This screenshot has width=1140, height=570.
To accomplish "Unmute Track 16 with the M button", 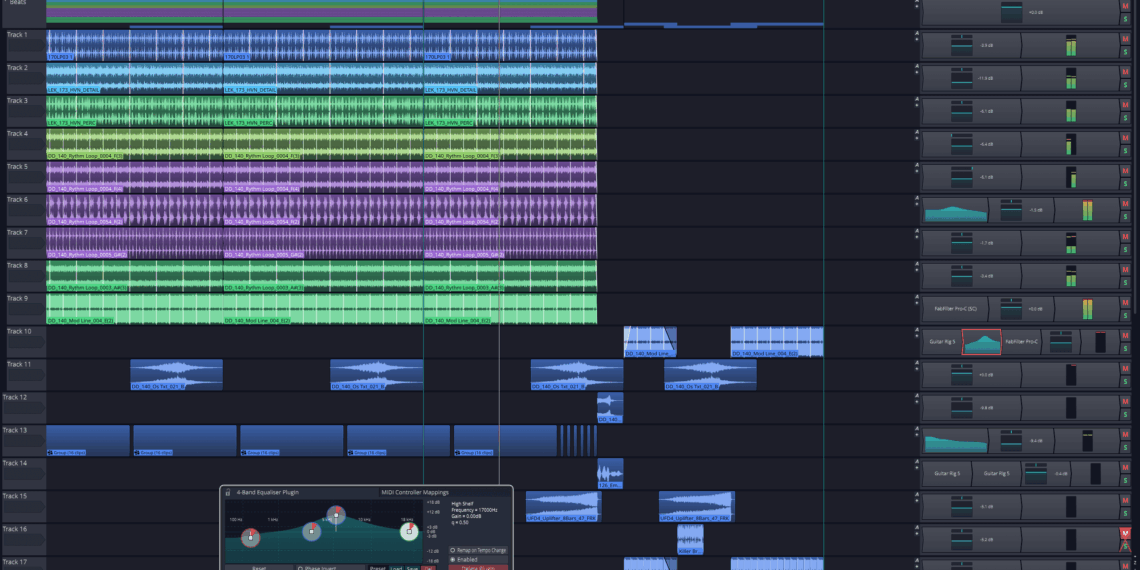I will (1125, 534).
